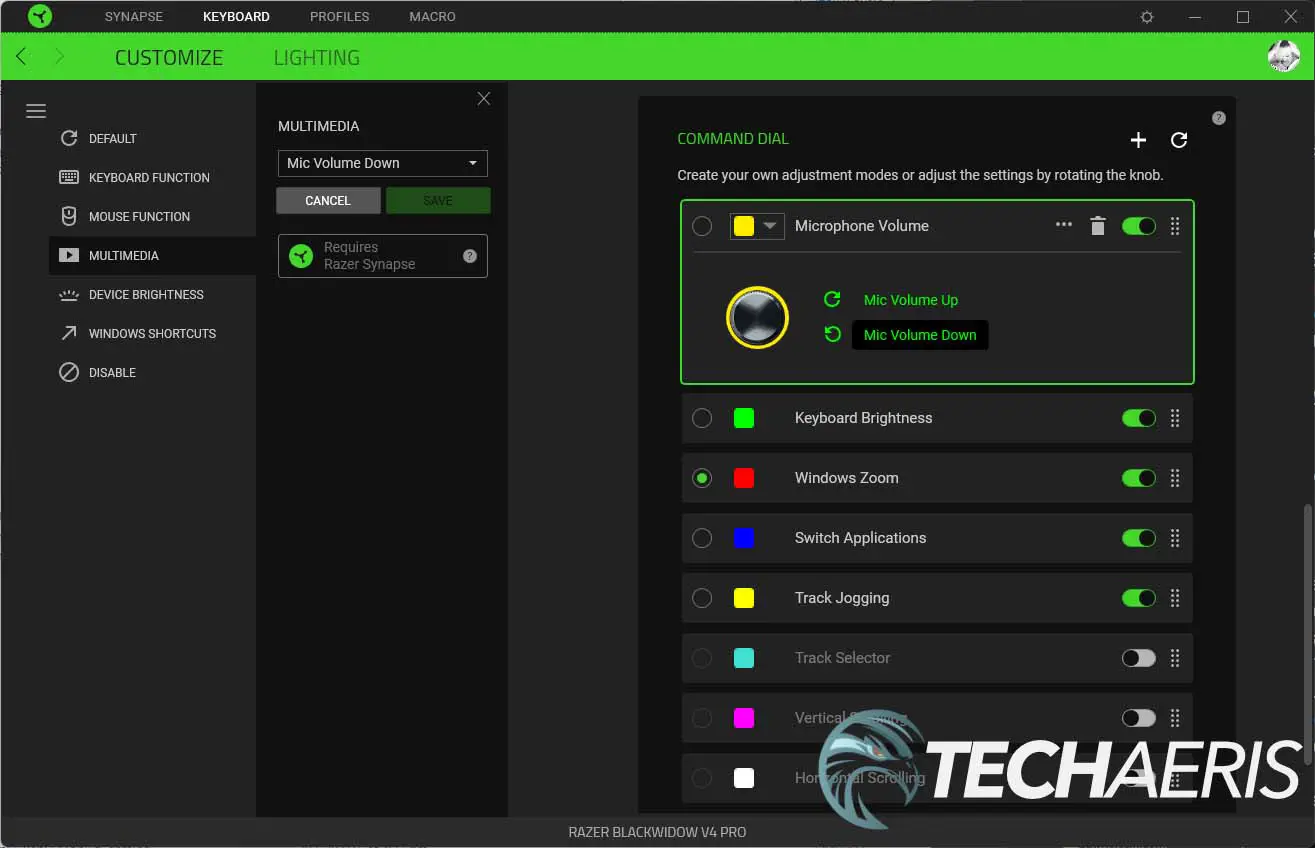Click help icon beside Requires Razer Synapse

(470, 256)
